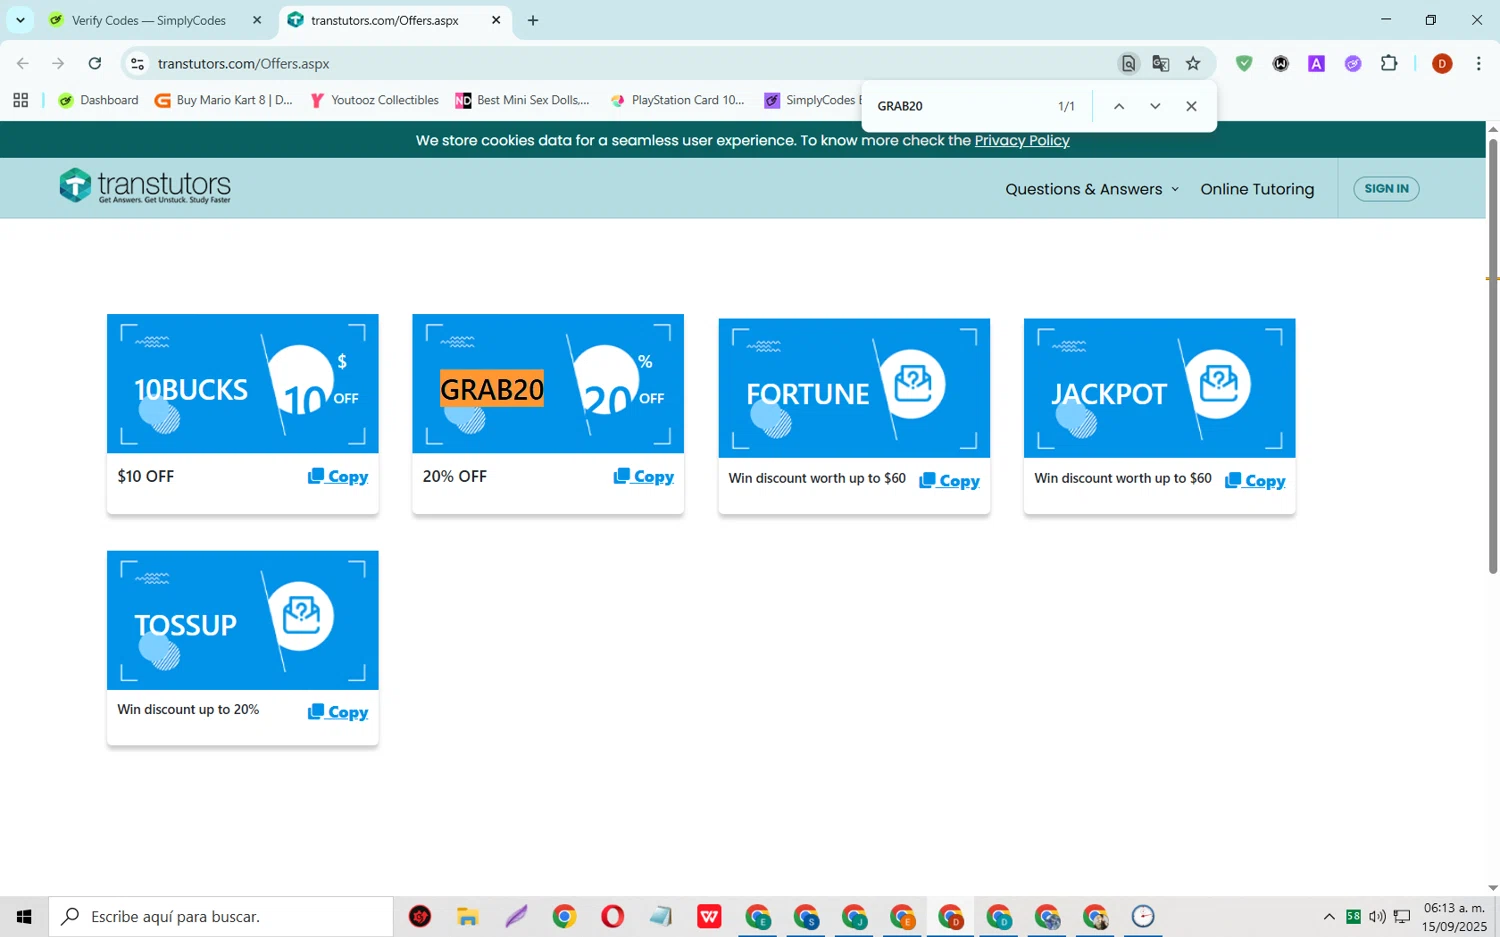Open Youtooz Collectibles bookmark

tap(374, 100)
